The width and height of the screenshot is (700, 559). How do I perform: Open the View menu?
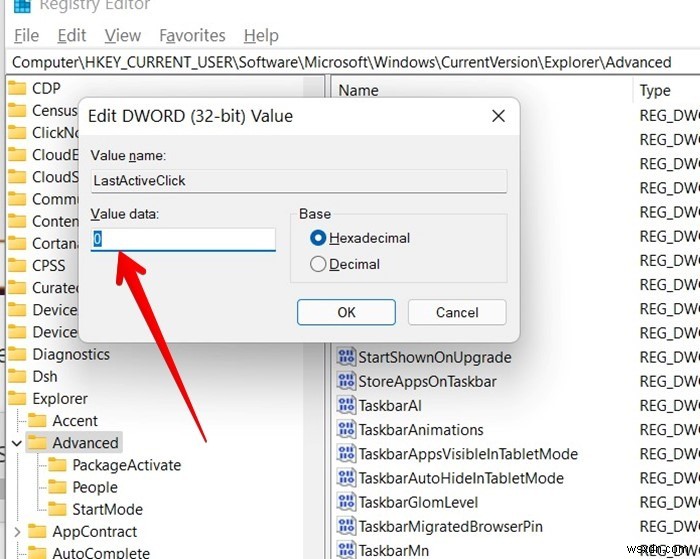[123, 35]
